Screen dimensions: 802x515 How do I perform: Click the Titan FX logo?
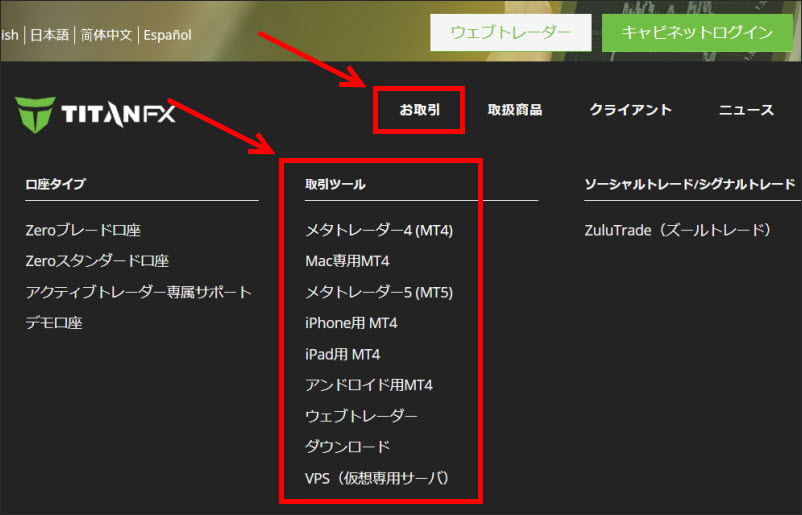[95, 115]
